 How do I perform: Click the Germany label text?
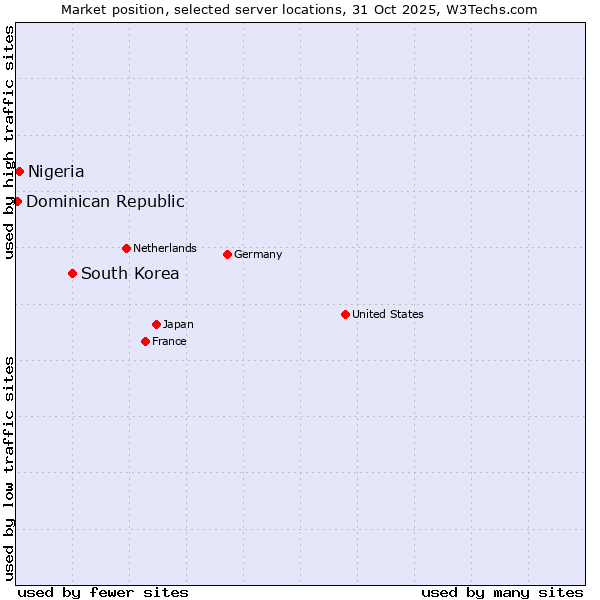[x=258, y=254]
